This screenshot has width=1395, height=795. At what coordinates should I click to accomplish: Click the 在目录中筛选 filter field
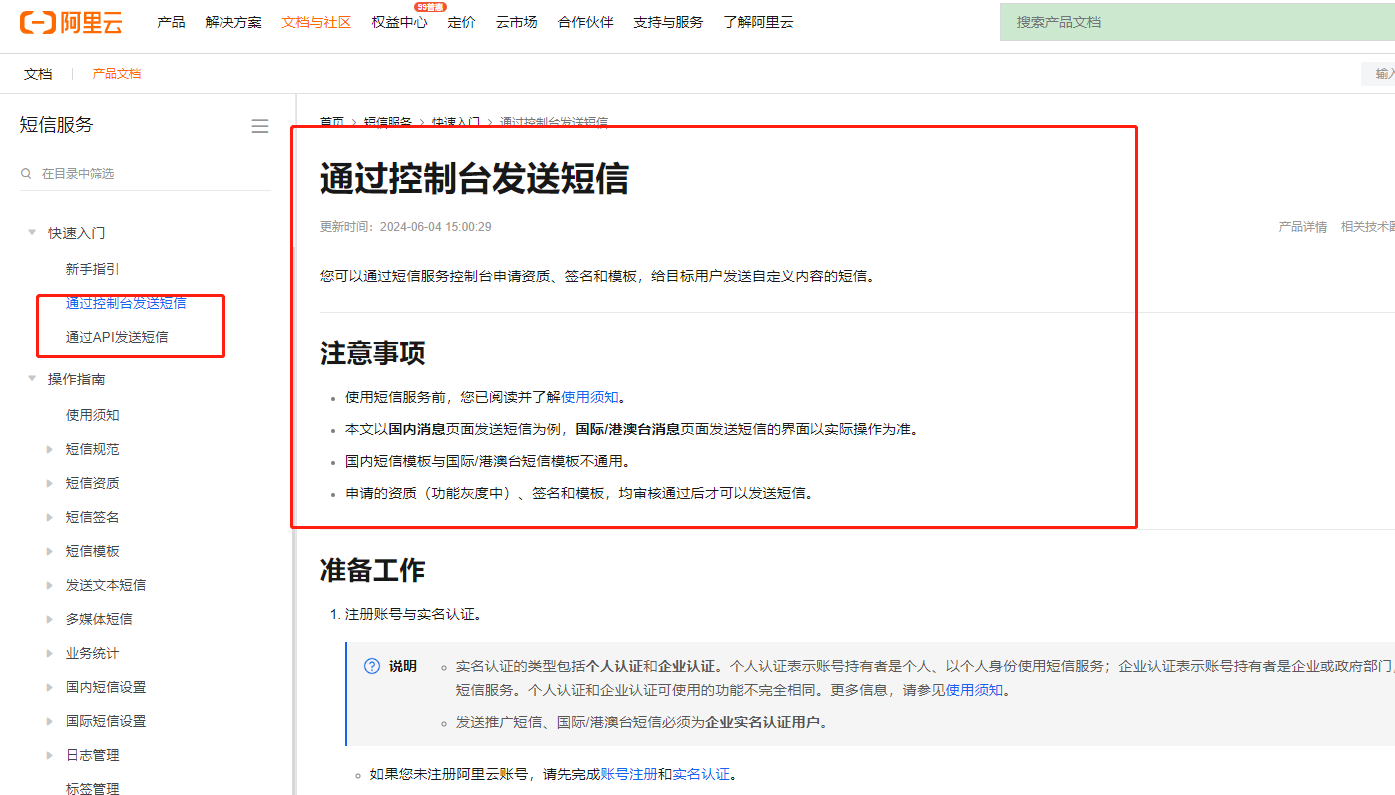(145, 174)
